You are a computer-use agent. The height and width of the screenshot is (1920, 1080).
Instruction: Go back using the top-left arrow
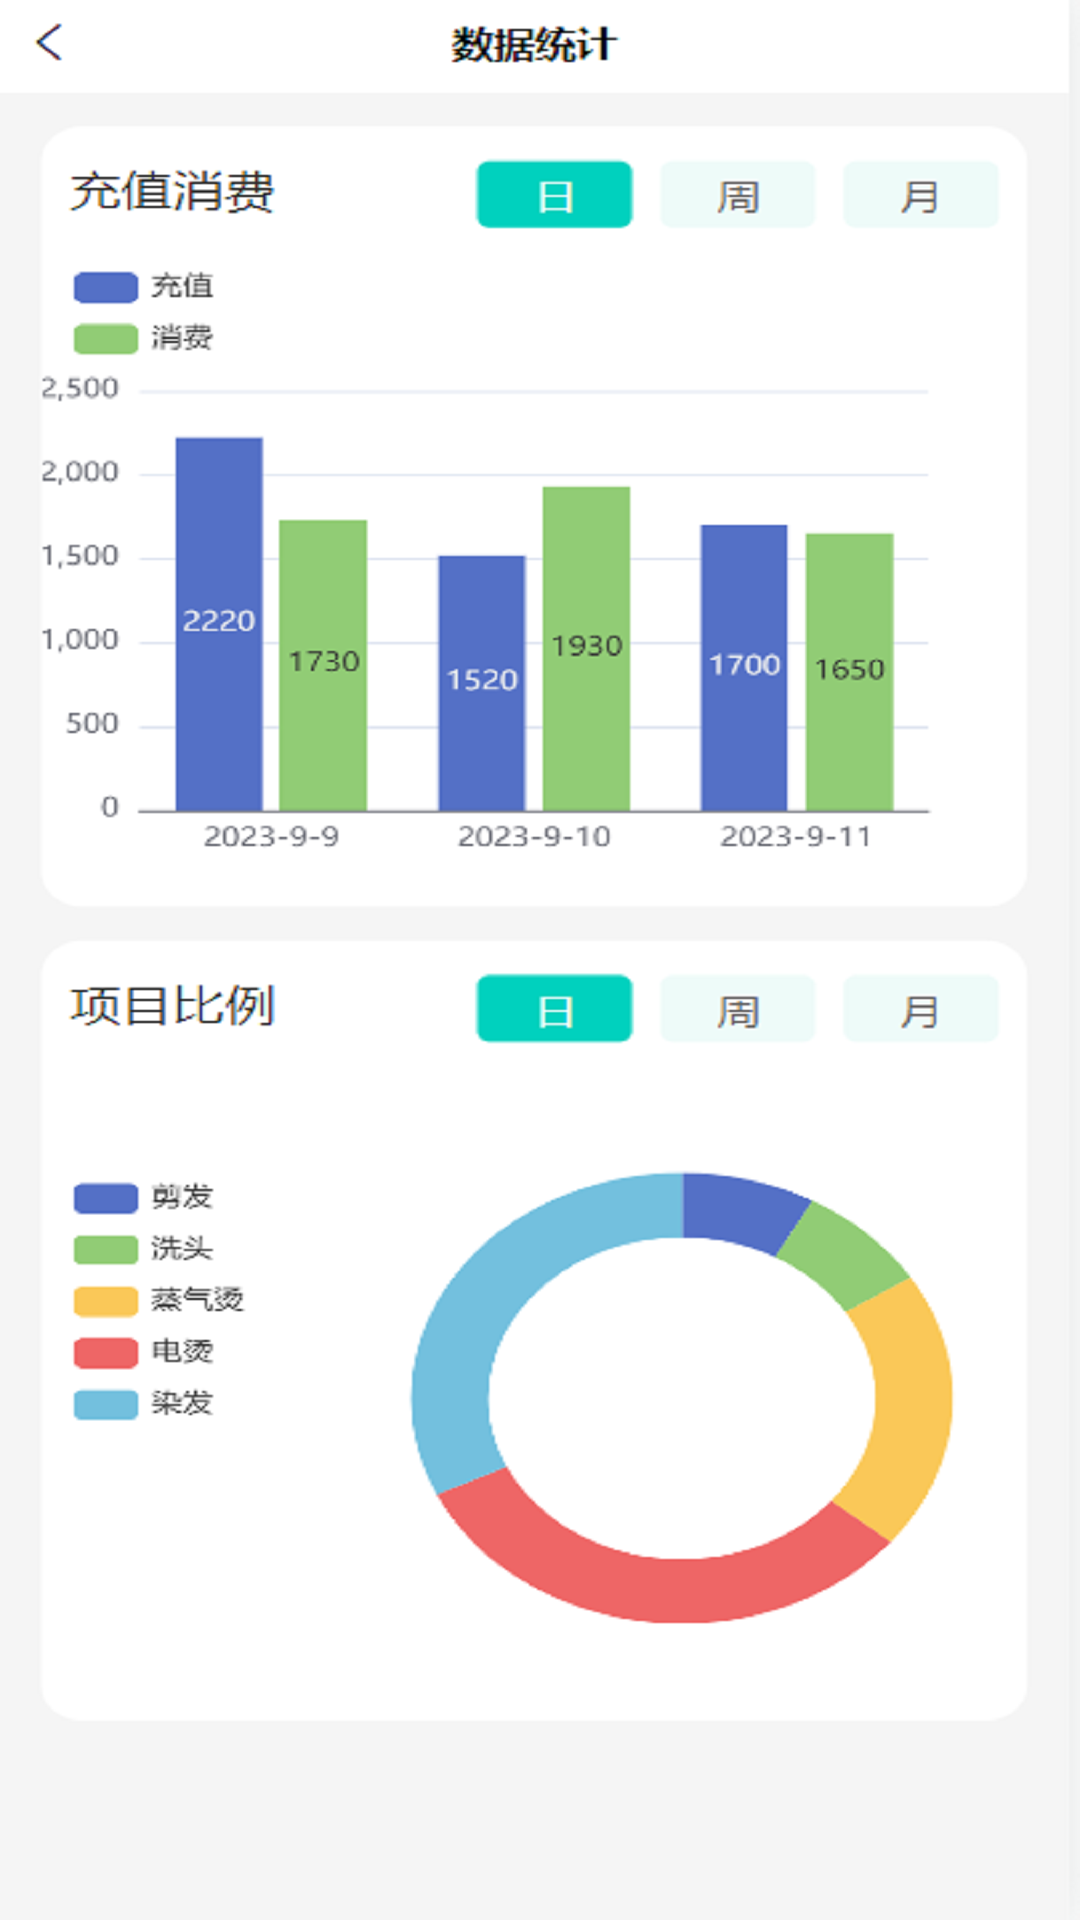coord(49,43)
